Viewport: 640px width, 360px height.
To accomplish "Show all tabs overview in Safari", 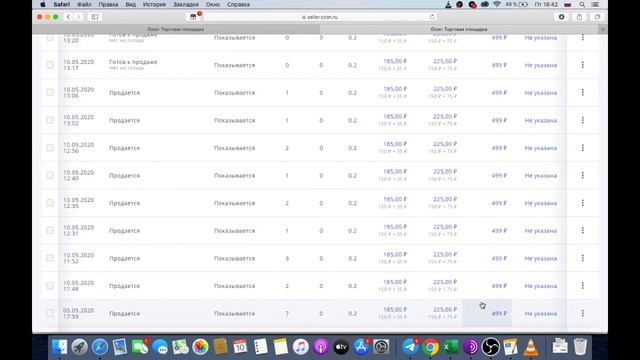I will tap(597, 17).
